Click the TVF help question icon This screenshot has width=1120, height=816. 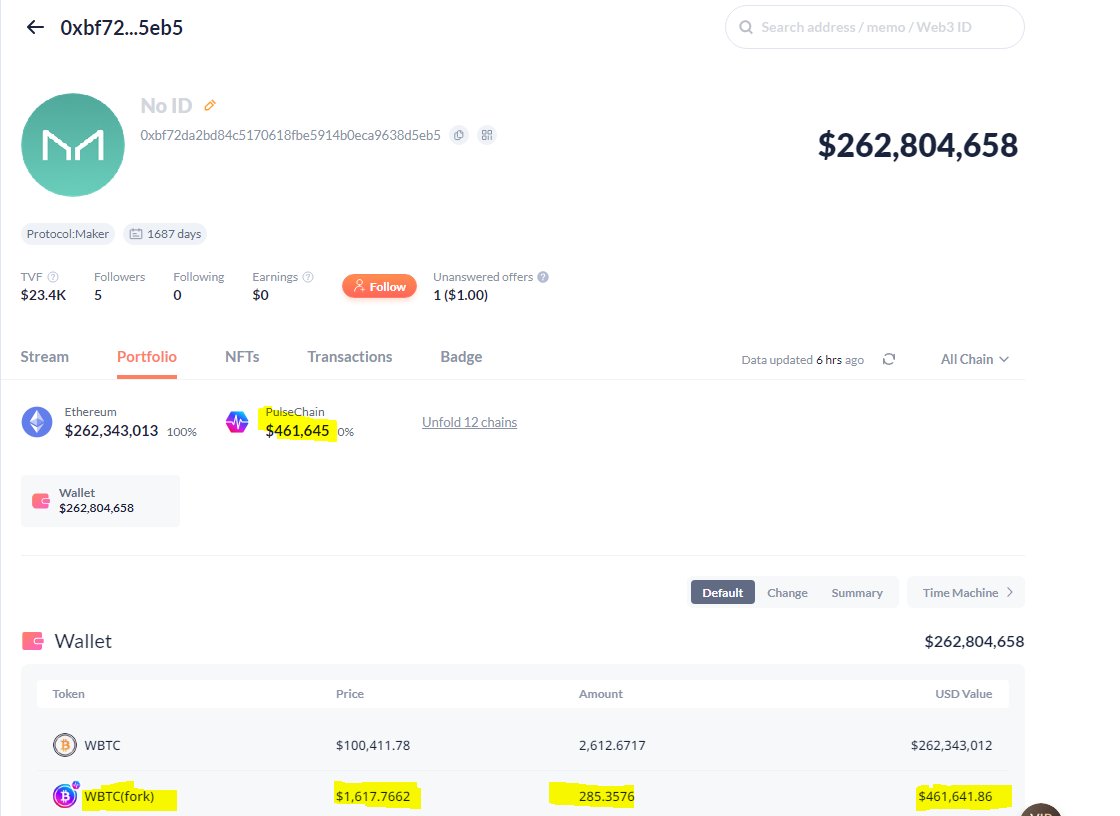53,277
